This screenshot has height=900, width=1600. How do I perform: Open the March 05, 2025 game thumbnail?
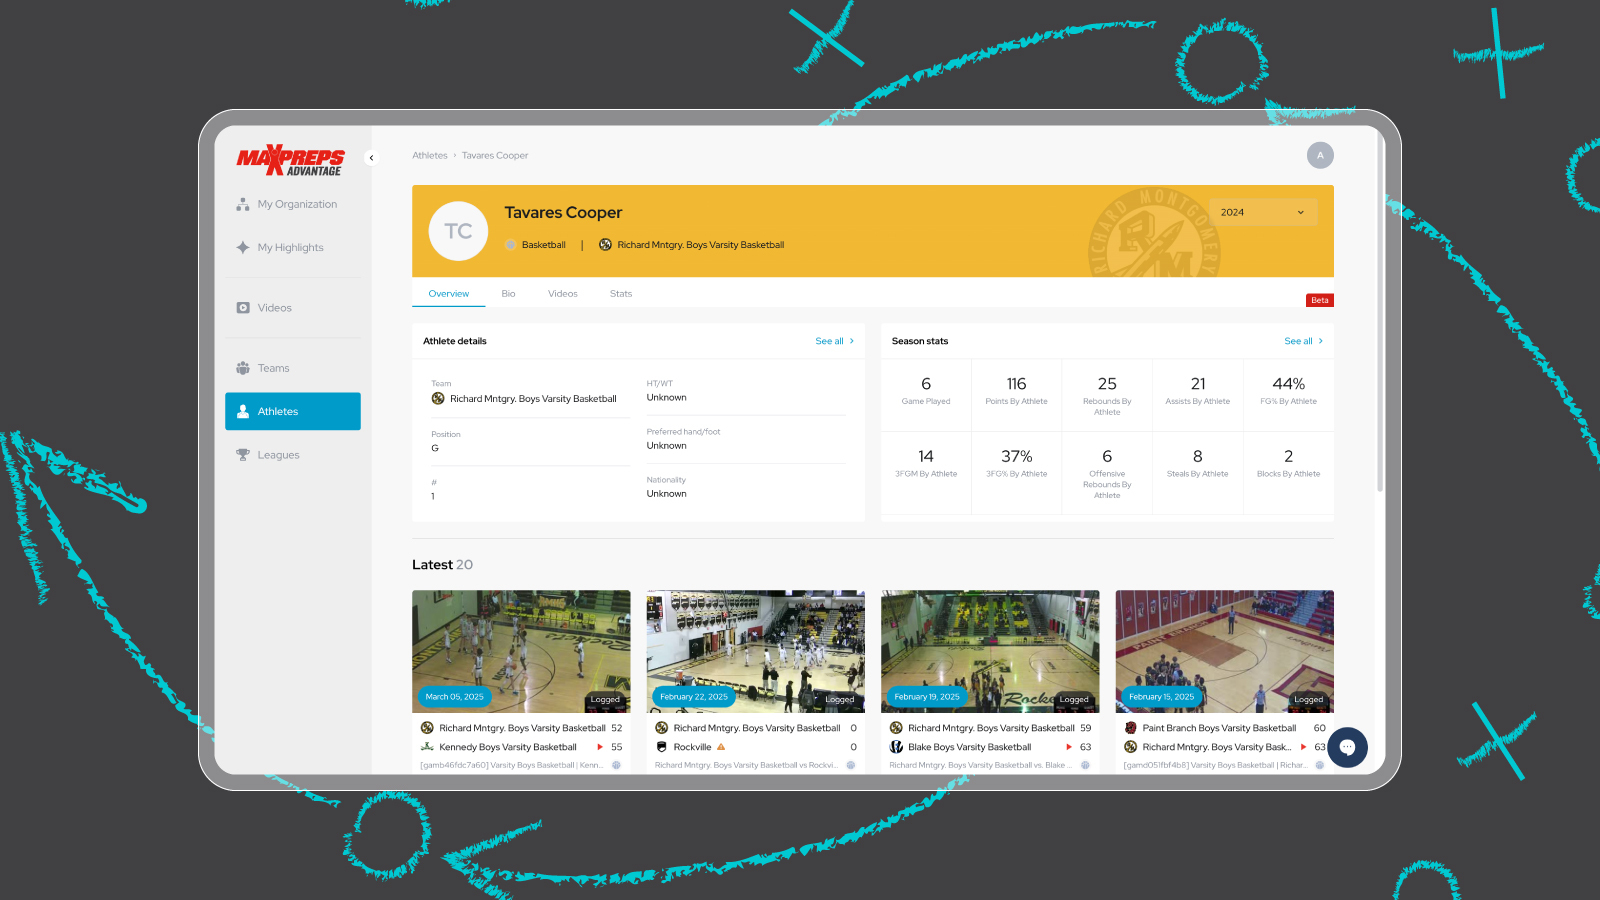521,650
